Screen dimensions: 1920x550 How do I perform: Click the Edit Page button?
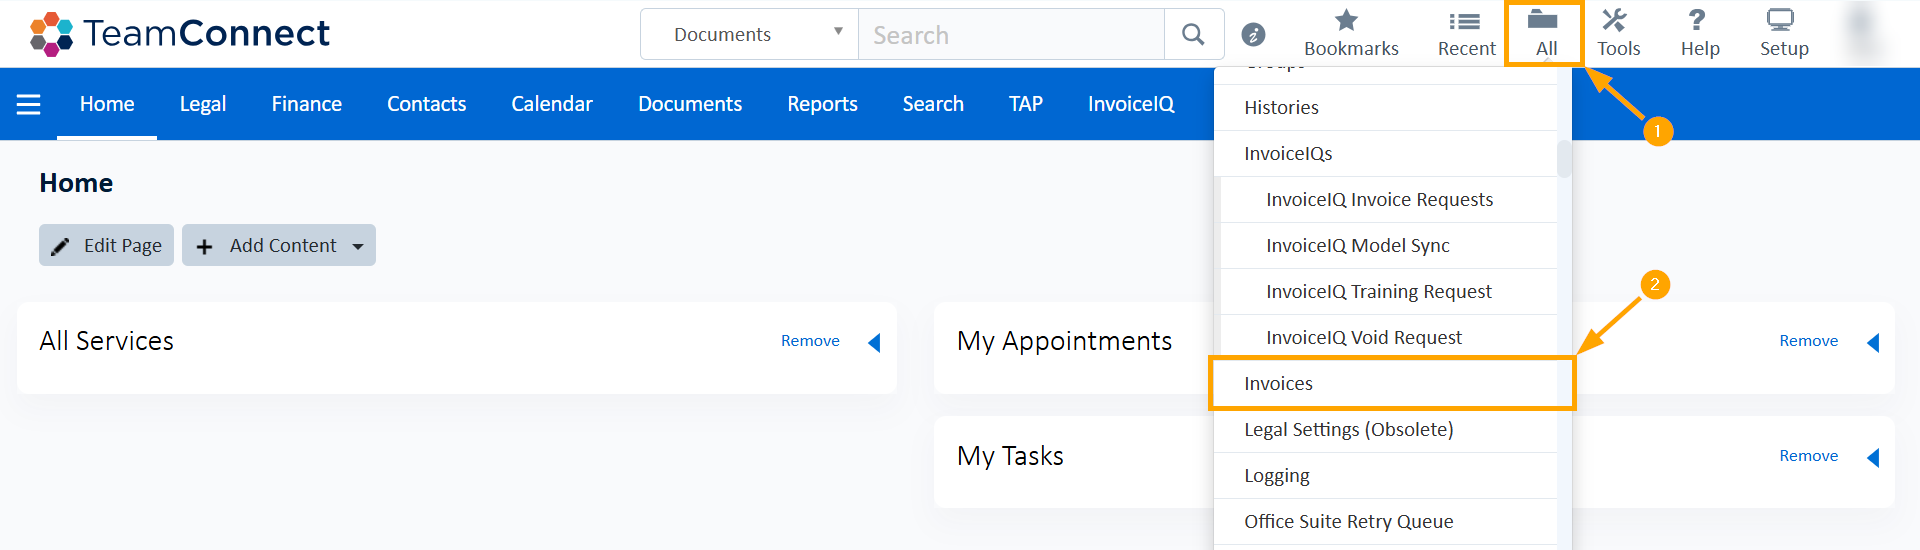[106, 246]
